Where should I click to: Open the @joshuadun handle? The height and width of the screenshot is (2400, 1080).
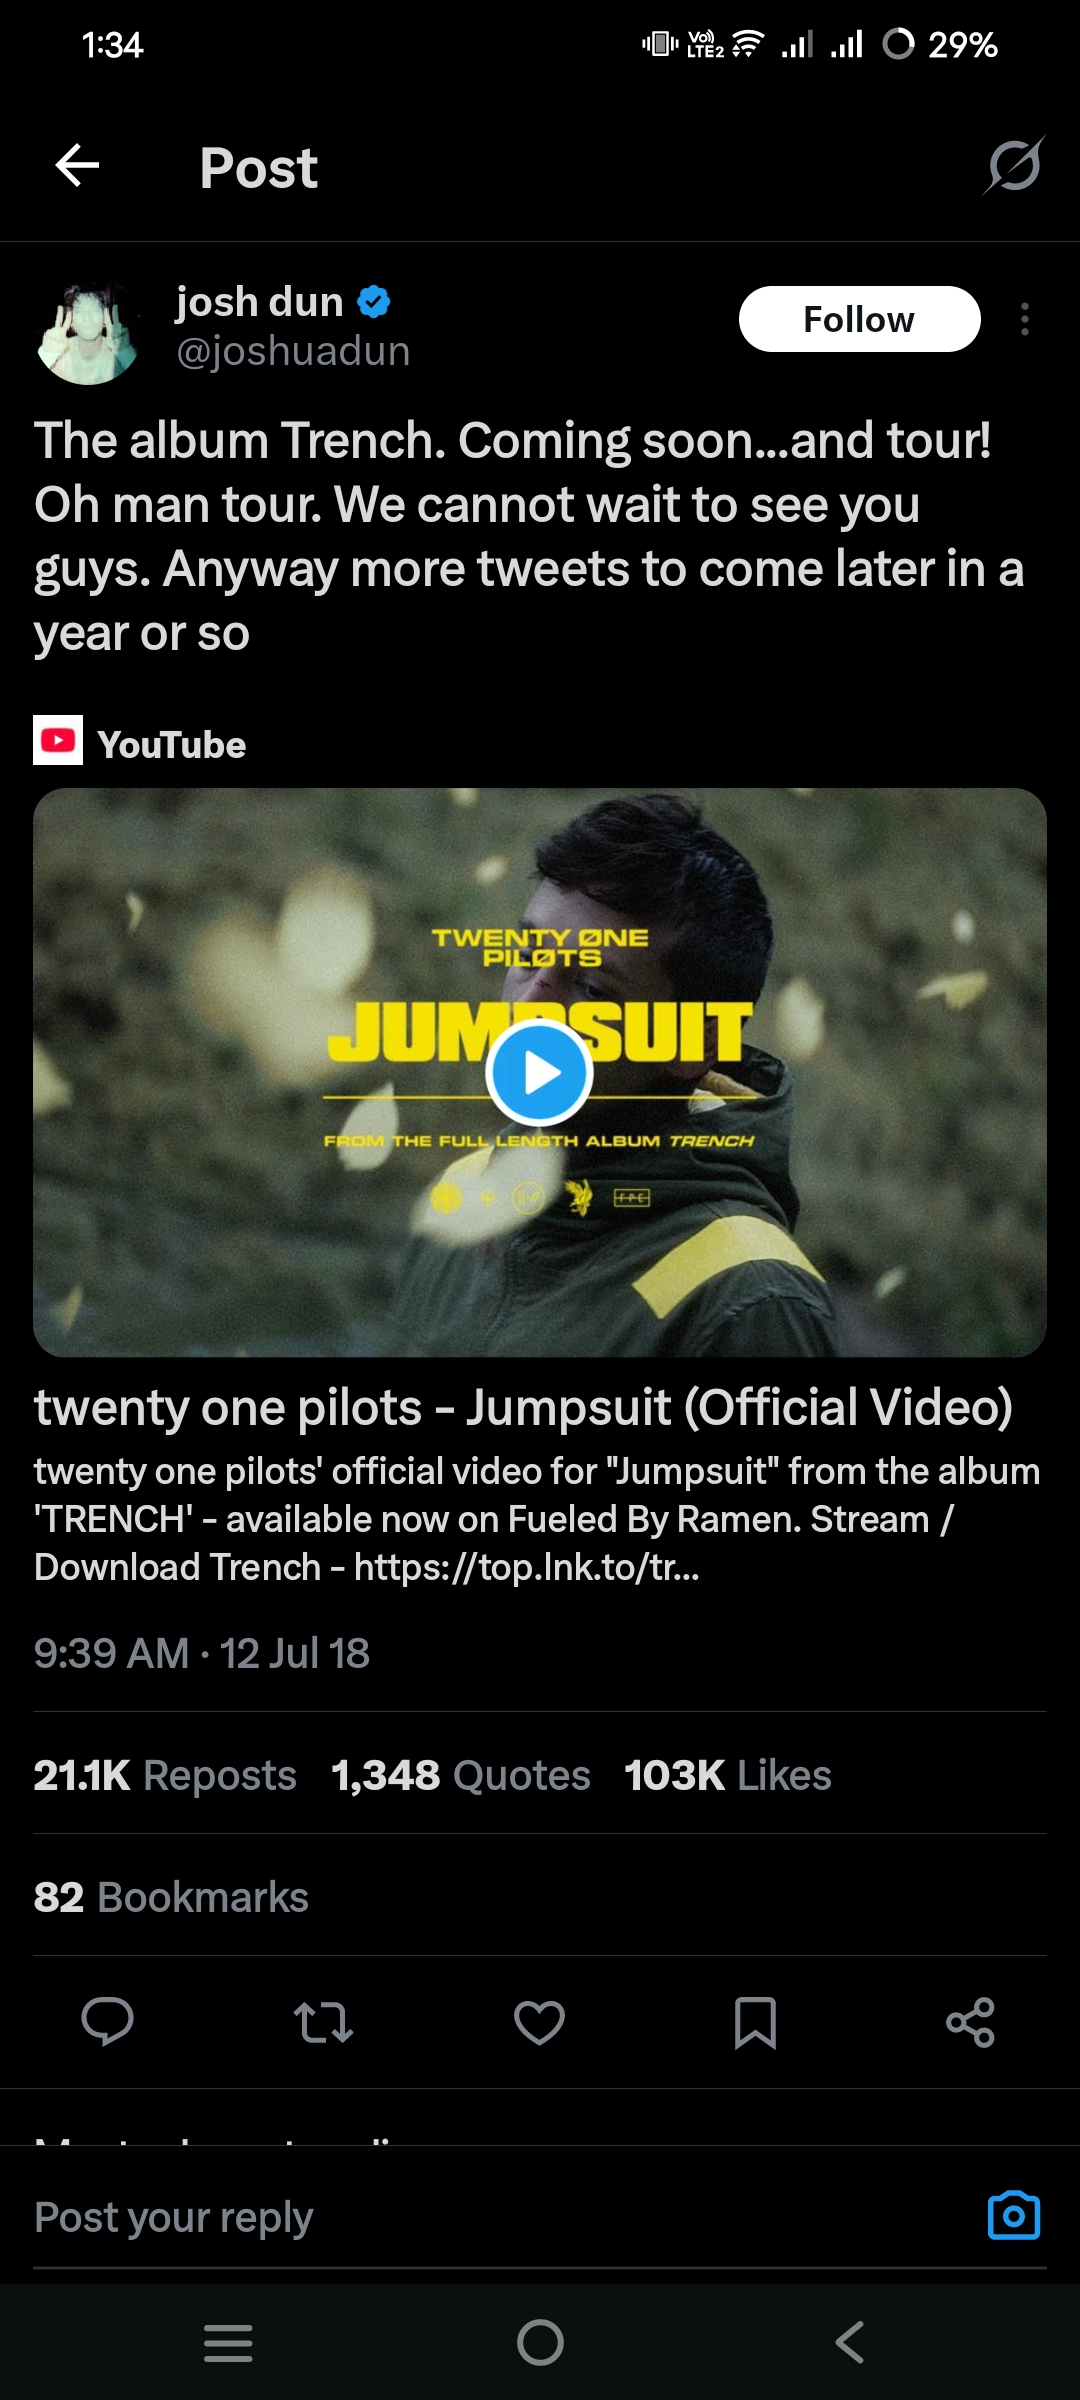[293, 351]
